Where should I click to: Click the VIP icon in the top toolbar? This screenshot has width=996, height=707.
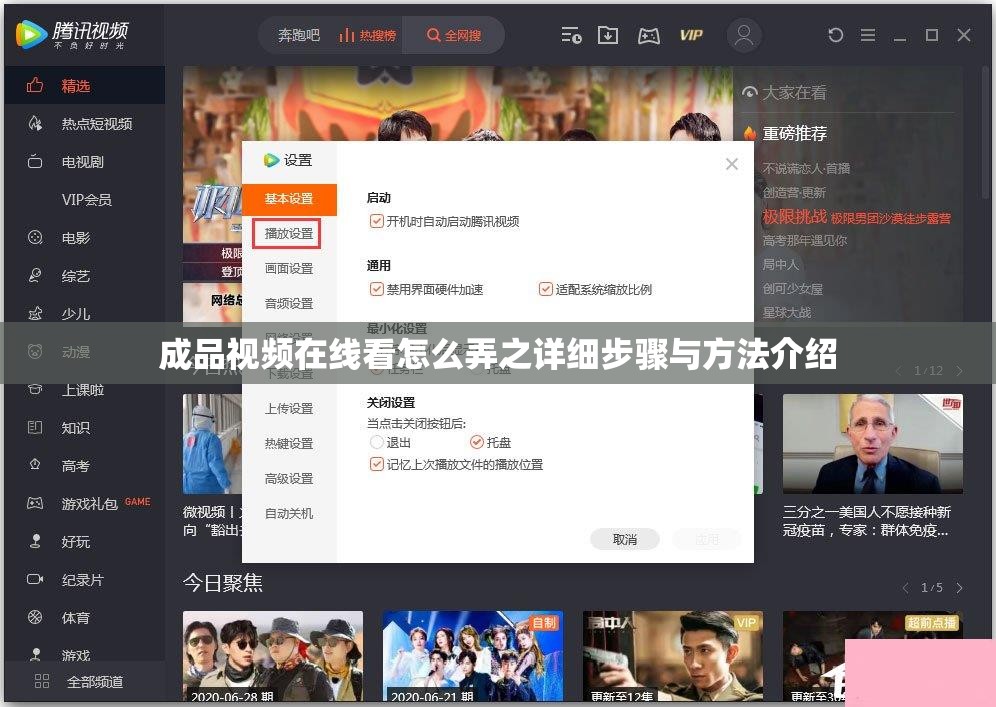pyautogui.click(x=691, y=35)
